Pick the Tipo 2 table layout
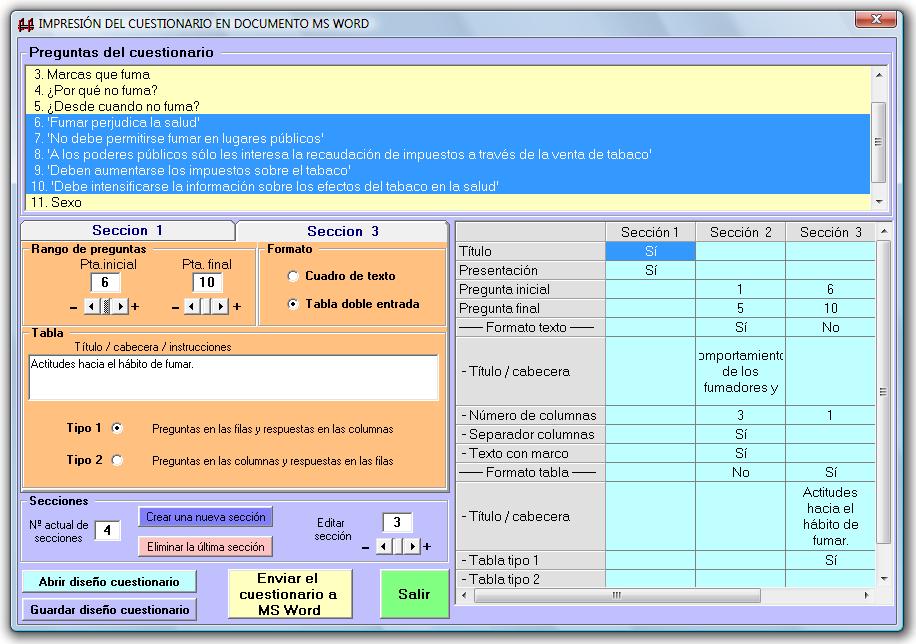Viewport: 916px width, 644px height. point(117,460)
